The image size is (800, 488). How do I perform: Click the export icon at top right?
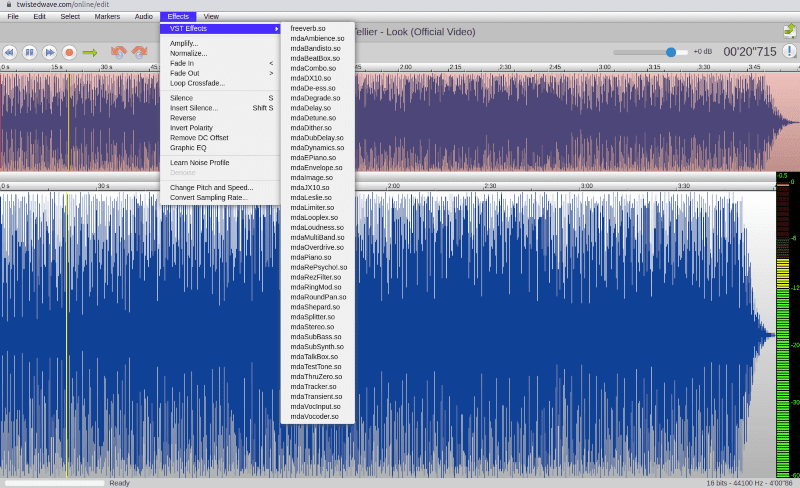tap(789, 31)
